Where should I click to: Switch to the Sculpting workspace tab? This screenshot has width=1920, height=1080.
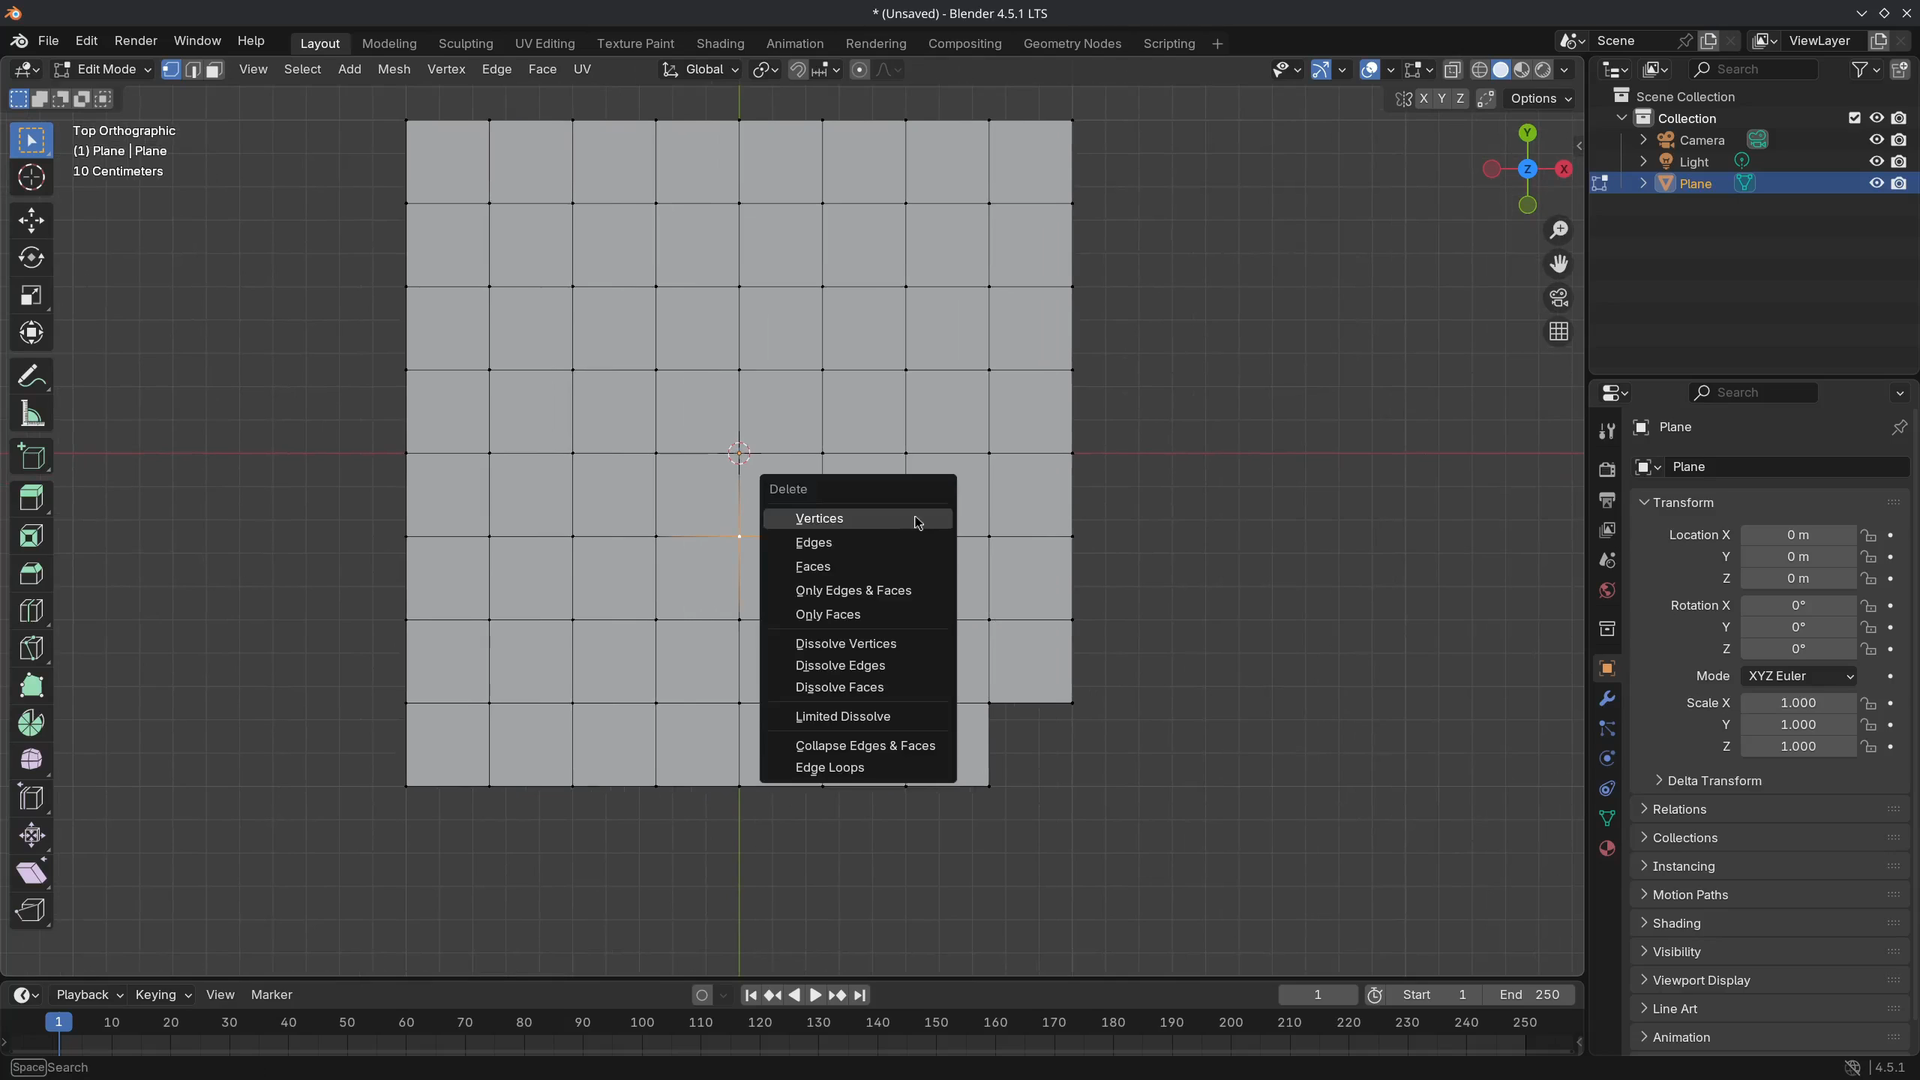(465, 44)
